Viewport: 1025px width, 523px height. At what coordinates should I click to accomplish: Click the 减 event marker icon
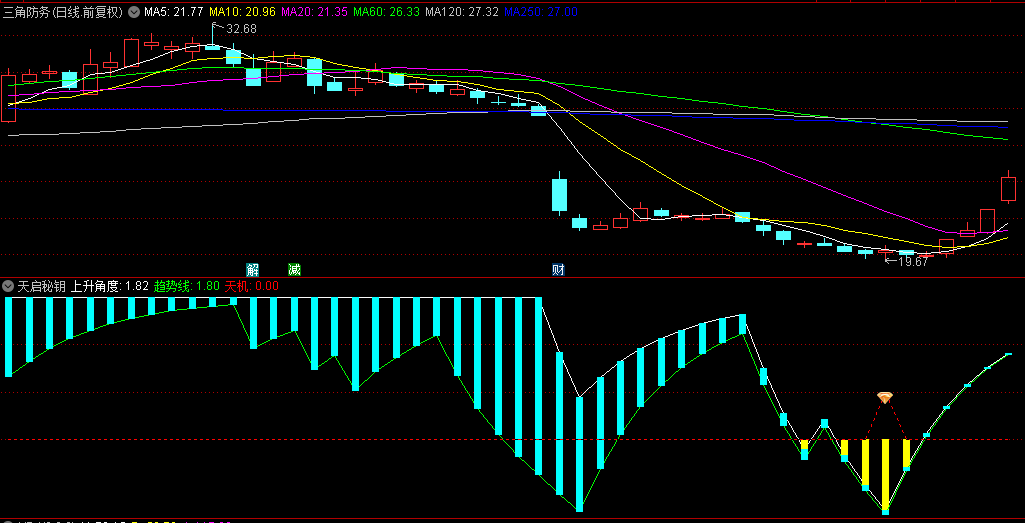pos(294,269)
